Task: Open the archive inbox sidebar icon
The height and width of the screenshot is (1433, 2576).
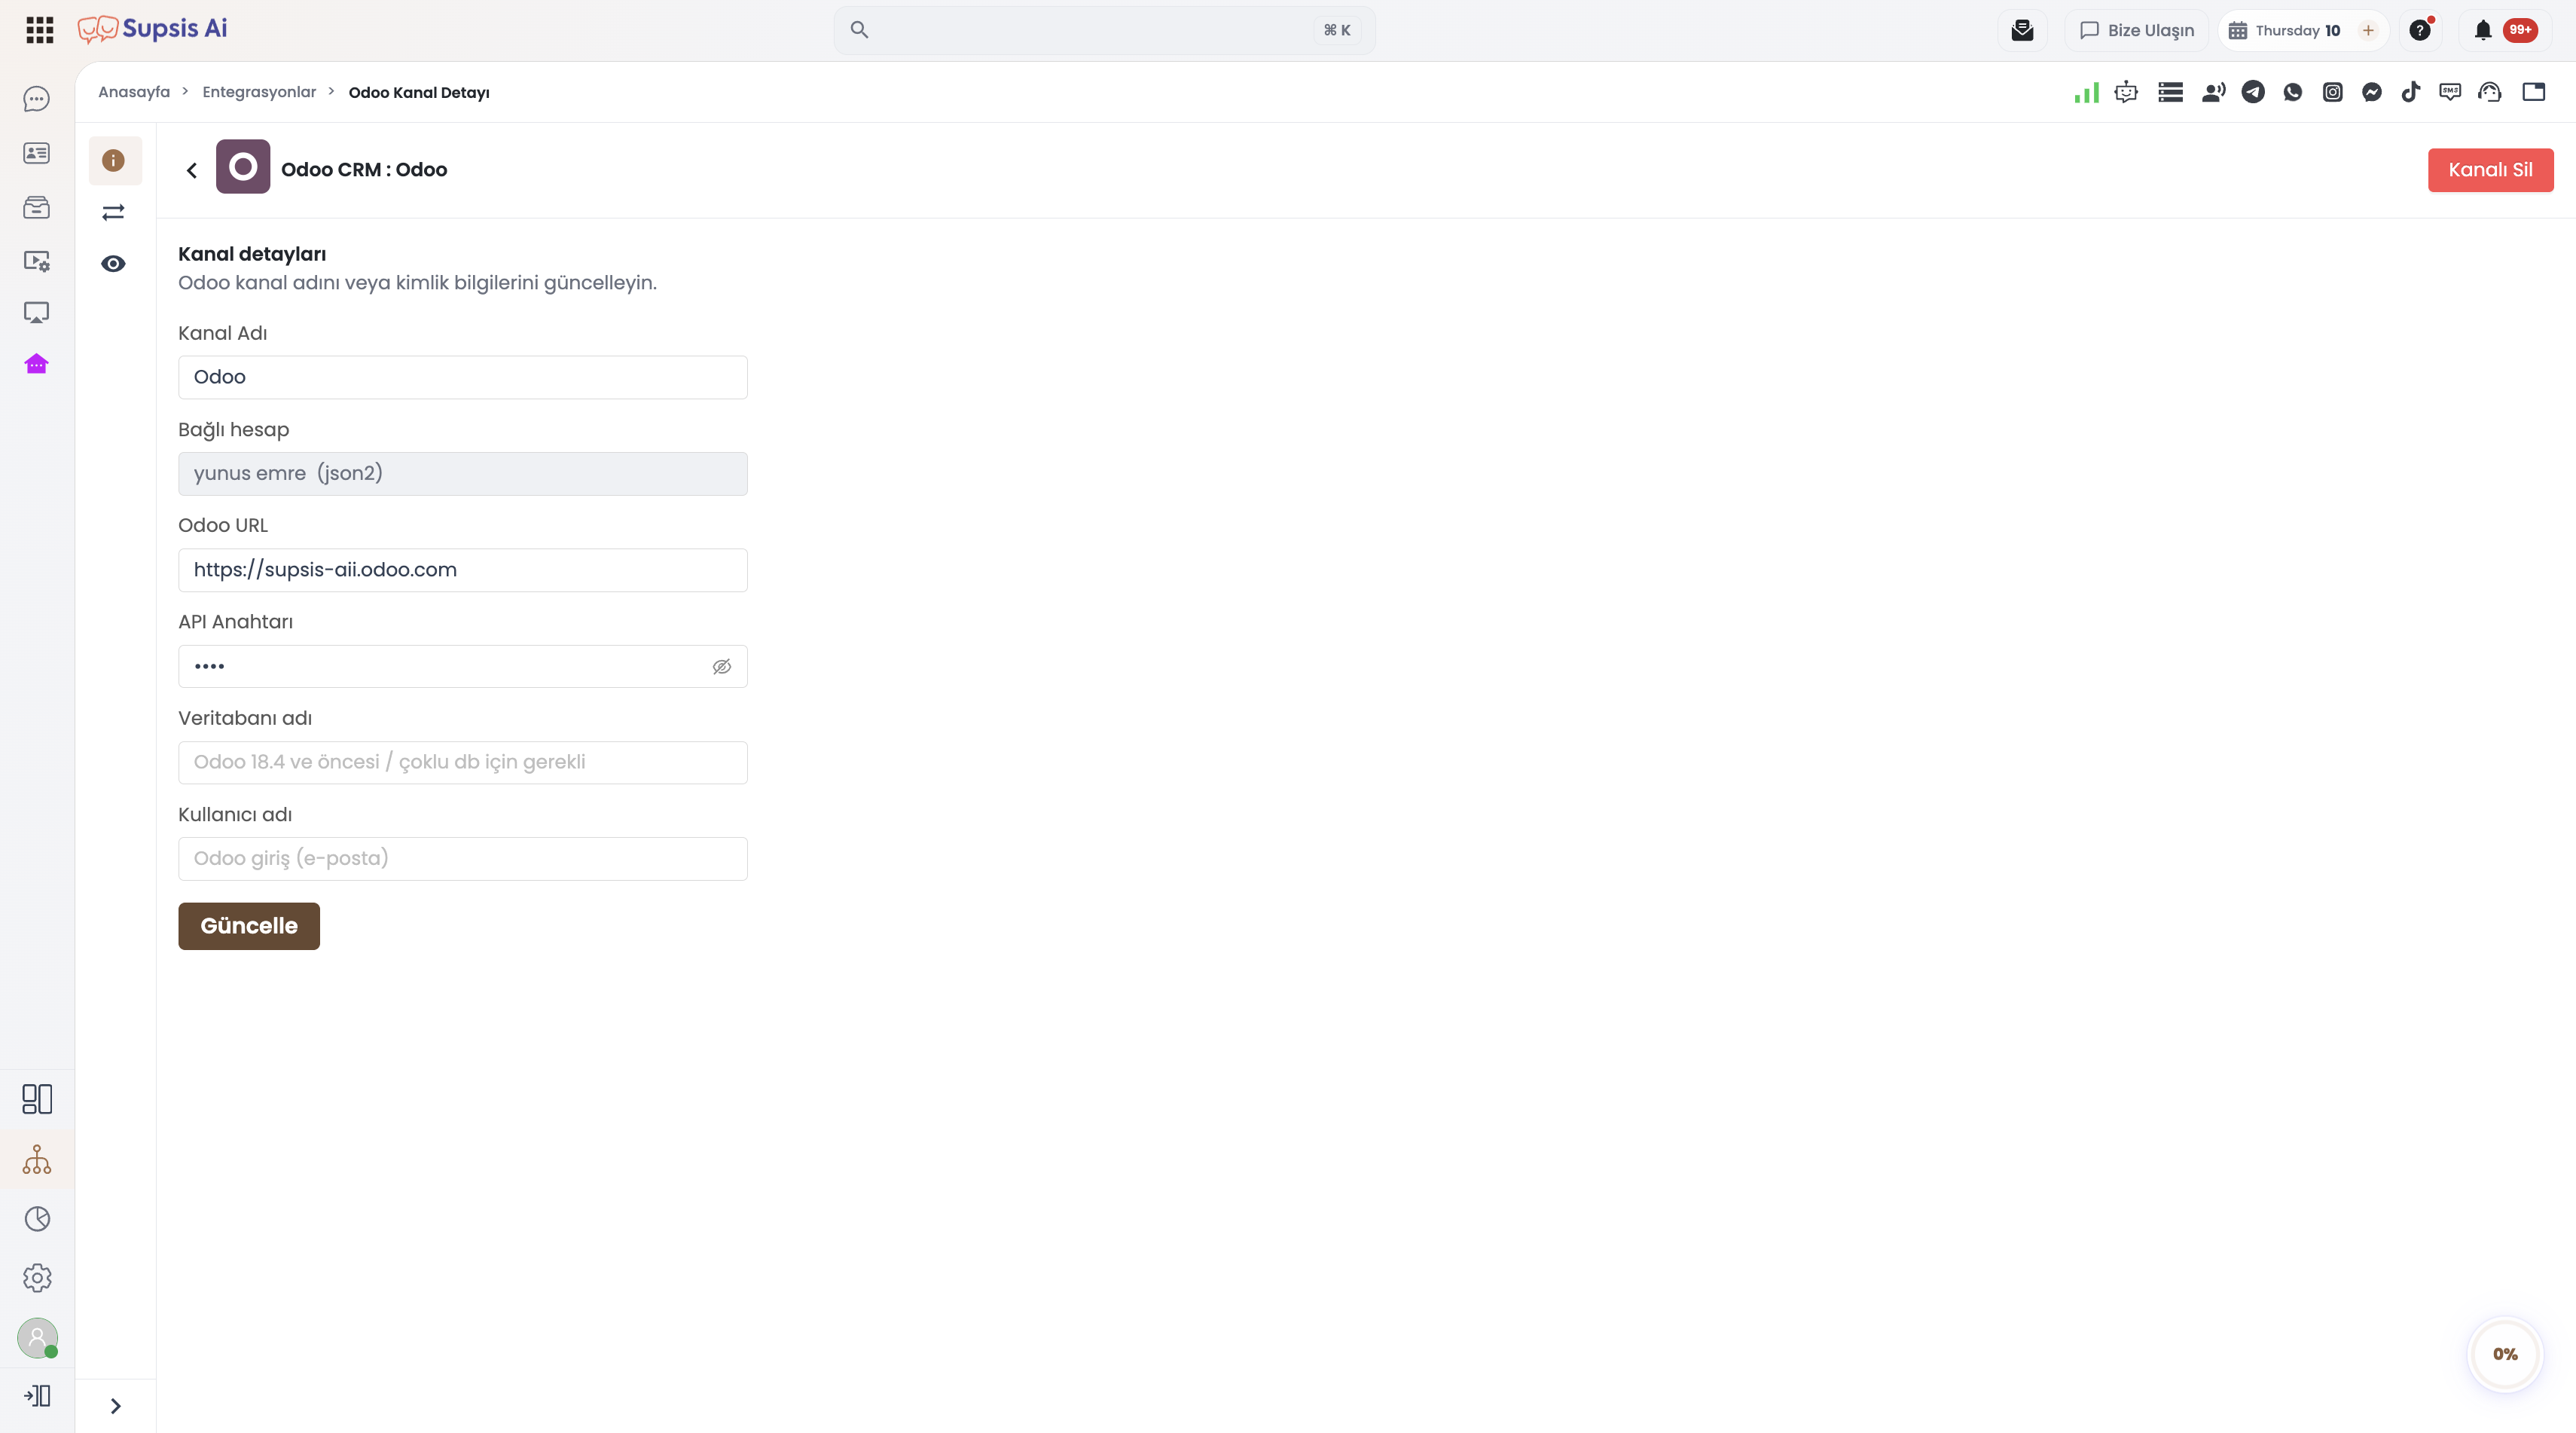Action: [37, 207]
